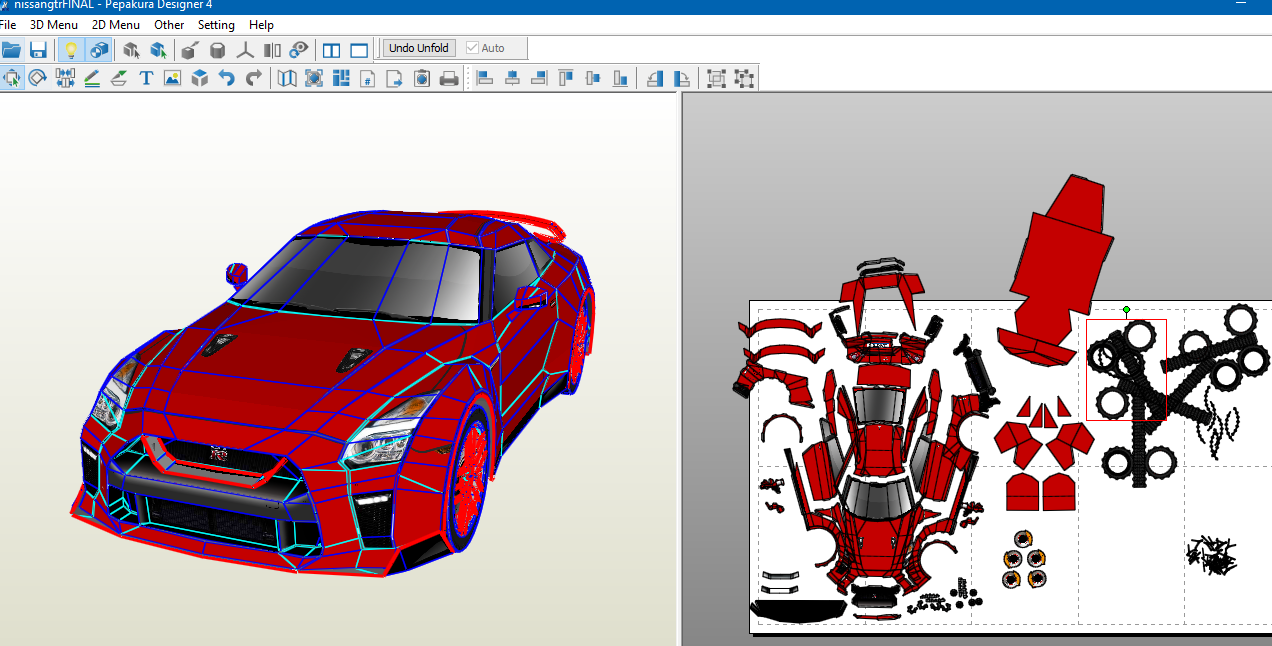Select the insert image tool
Viewport: 1272px width, 646px height.
pos(172,78)
